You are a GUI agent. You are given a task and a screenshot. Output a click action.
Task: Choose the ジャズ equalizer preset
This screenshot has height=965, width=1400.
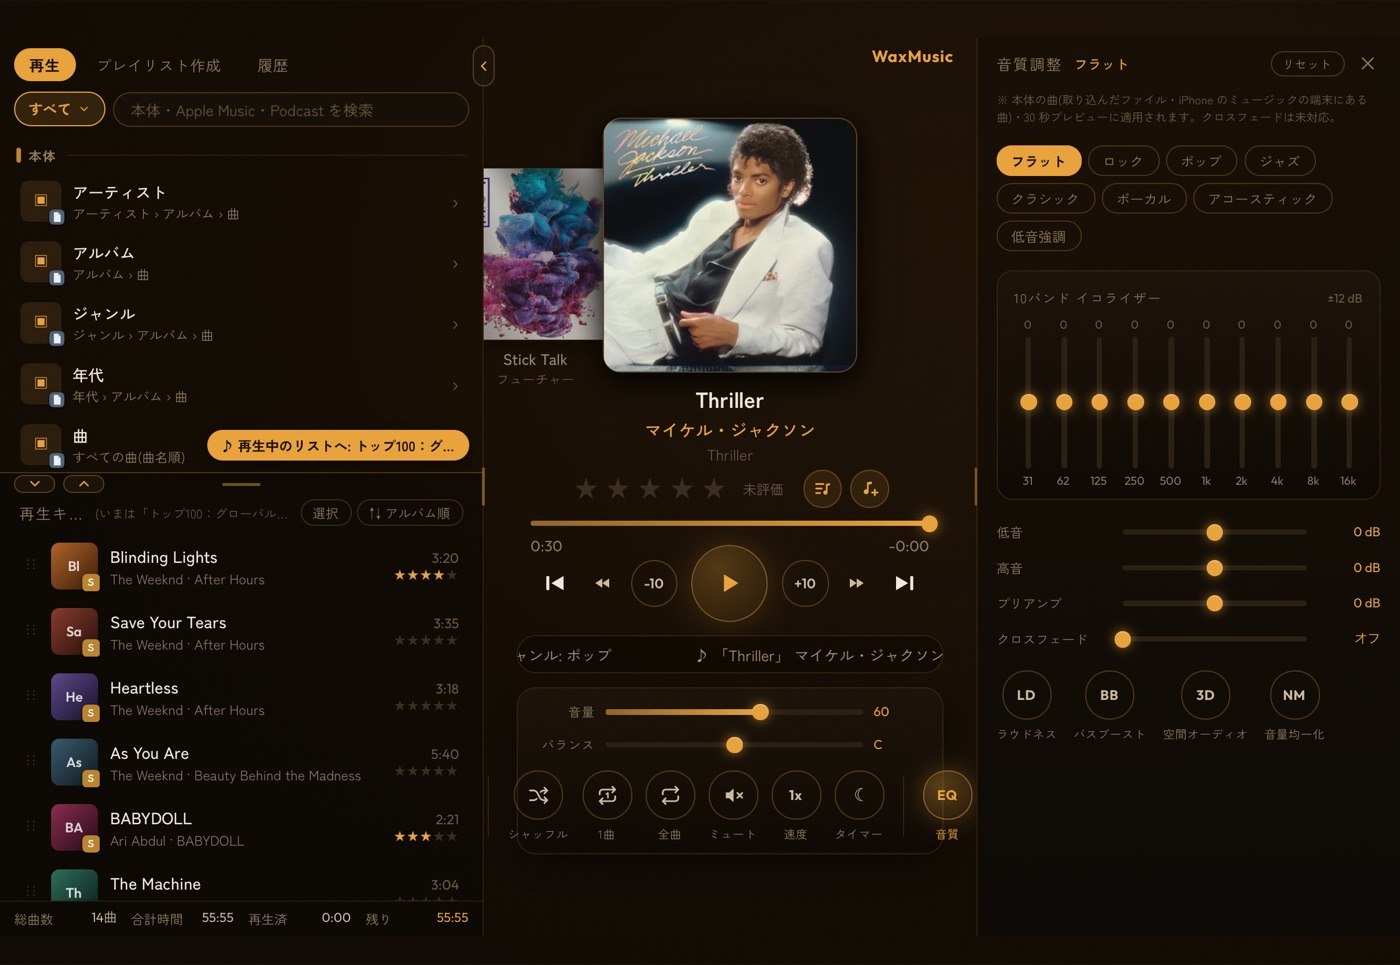click(1280, 161)
